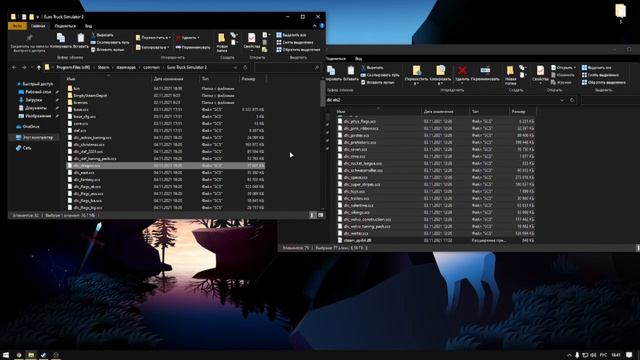Switch to Главная tab in Euro Truck Simulator 2 window
Image resolution: width=640 pixels, height=360 pixels.
[38, 26]
